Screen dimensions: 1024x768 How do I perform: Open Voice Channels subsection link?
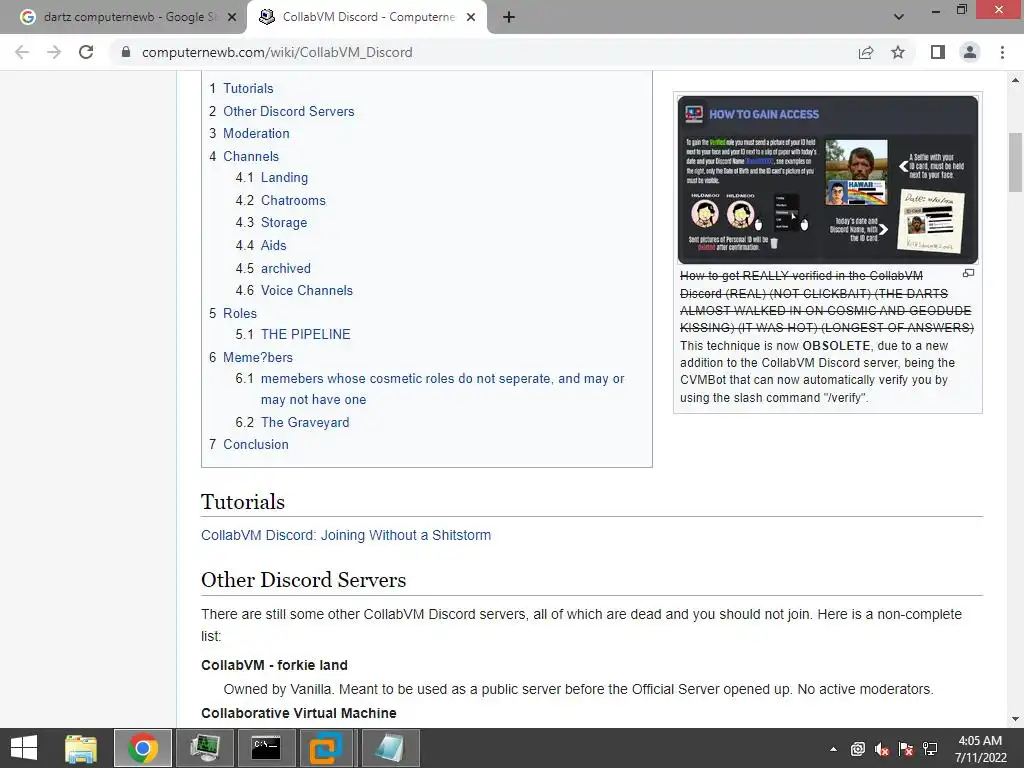307,290
